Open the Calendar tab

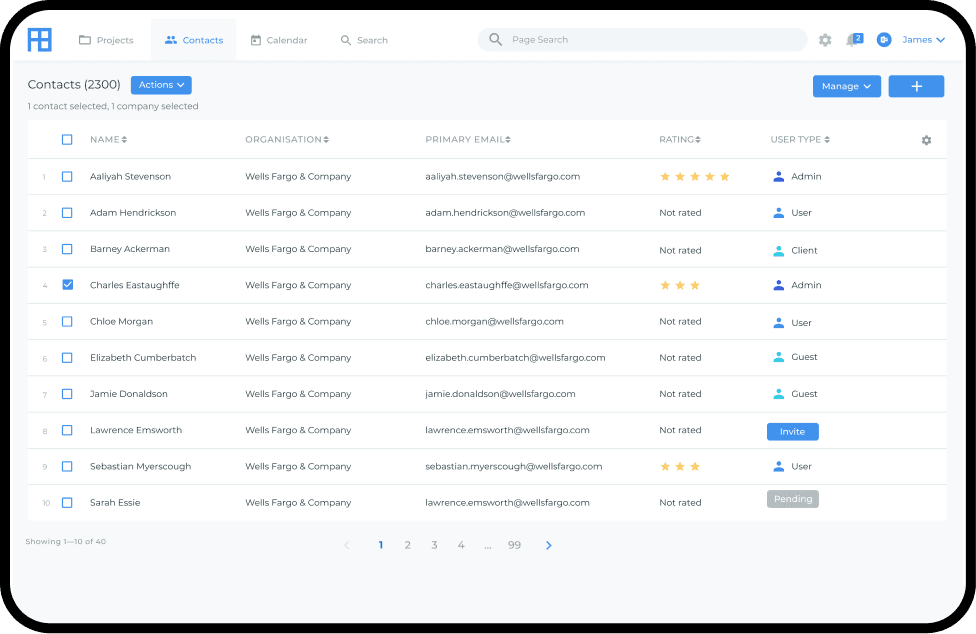click(279, 40)
